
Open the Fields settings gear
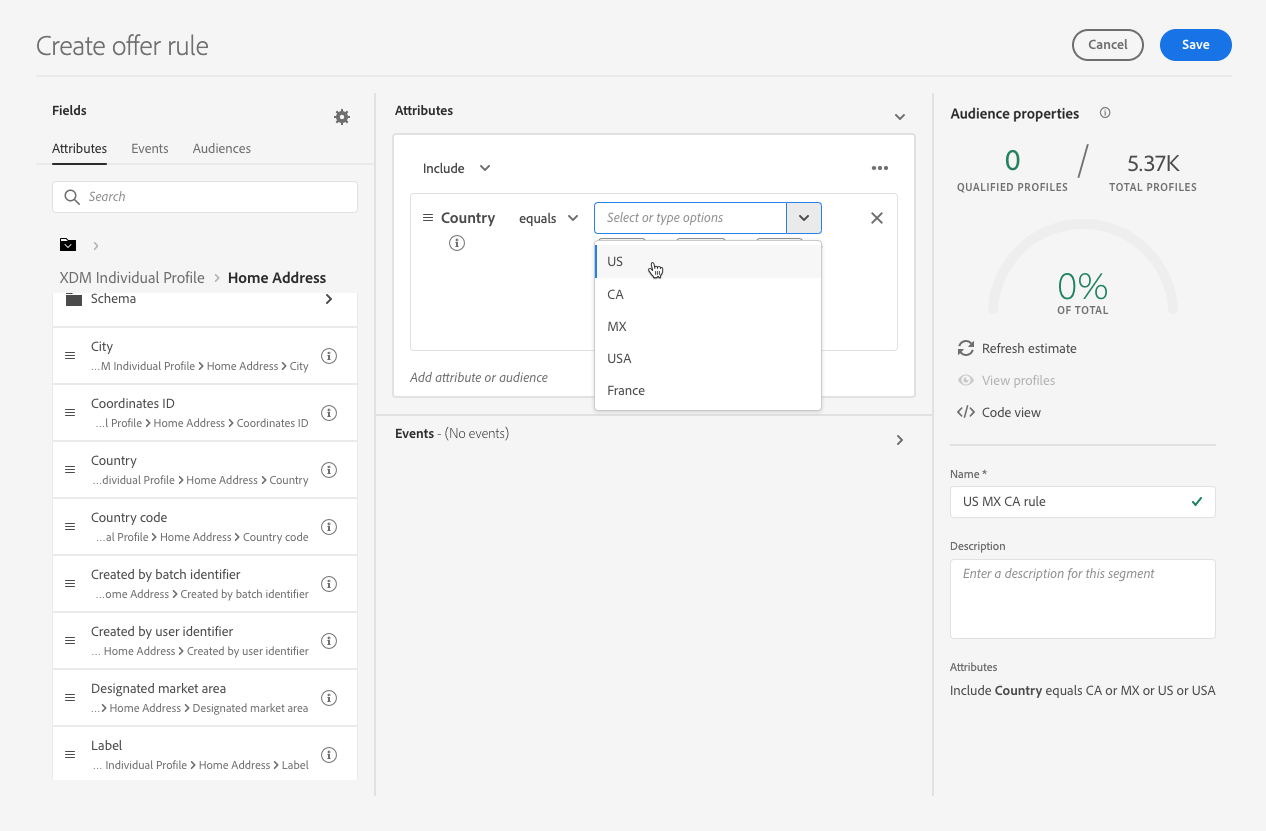tap(342, 117)
